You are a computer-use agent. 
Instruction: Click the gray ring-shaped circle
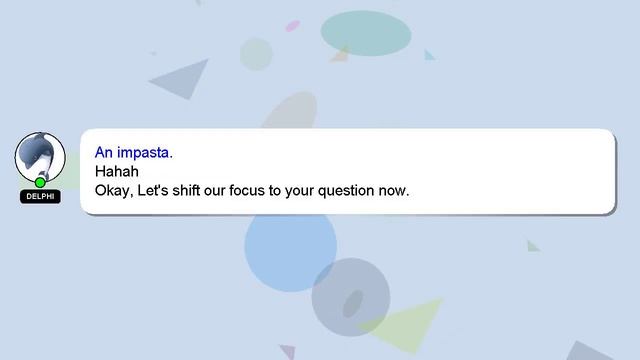pos(351,297)
